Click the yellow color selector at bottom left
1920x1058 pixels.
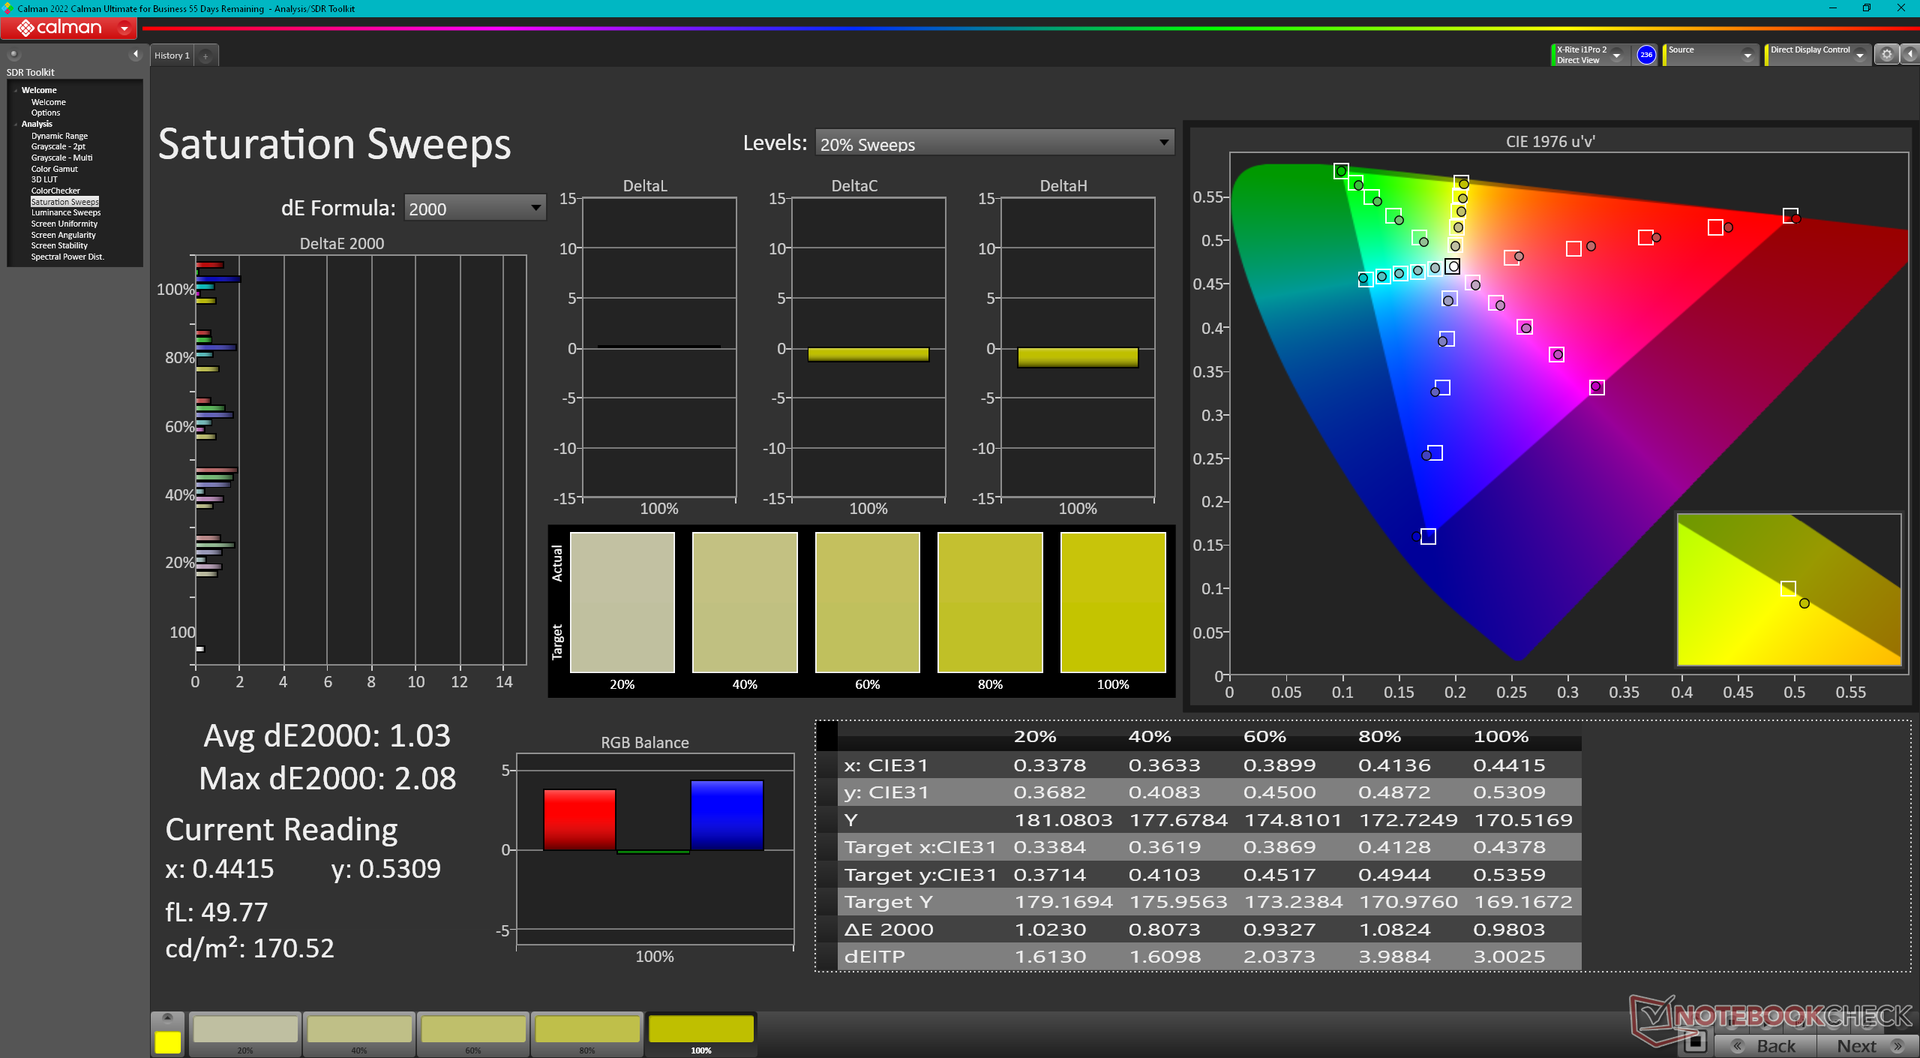[x=168, y=1042]
